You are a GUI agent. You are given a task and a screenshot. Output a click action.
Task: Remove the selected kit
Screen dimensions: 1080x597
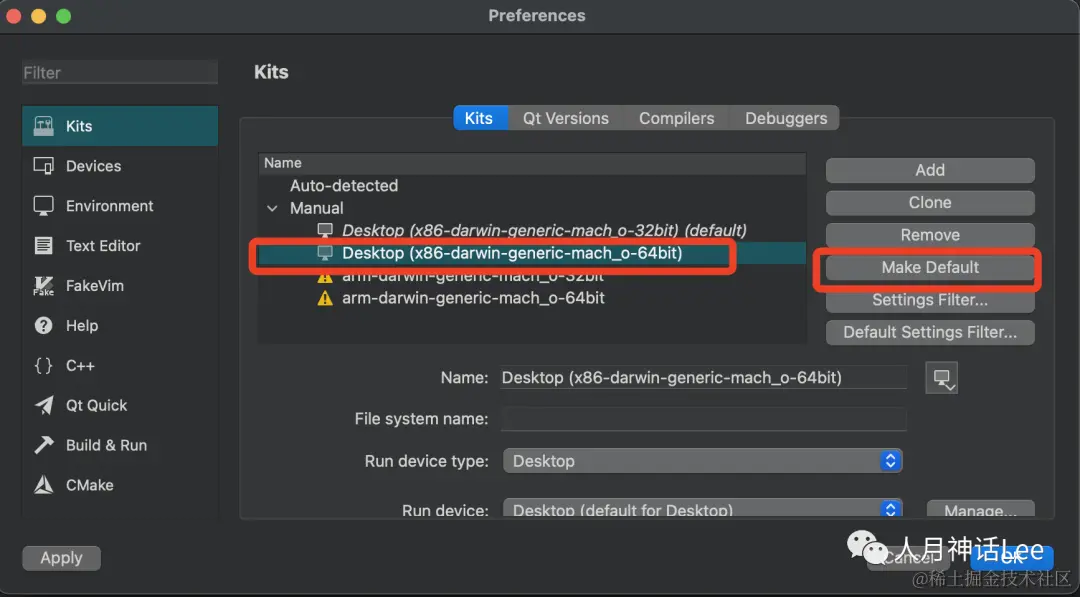click(930, 235)
